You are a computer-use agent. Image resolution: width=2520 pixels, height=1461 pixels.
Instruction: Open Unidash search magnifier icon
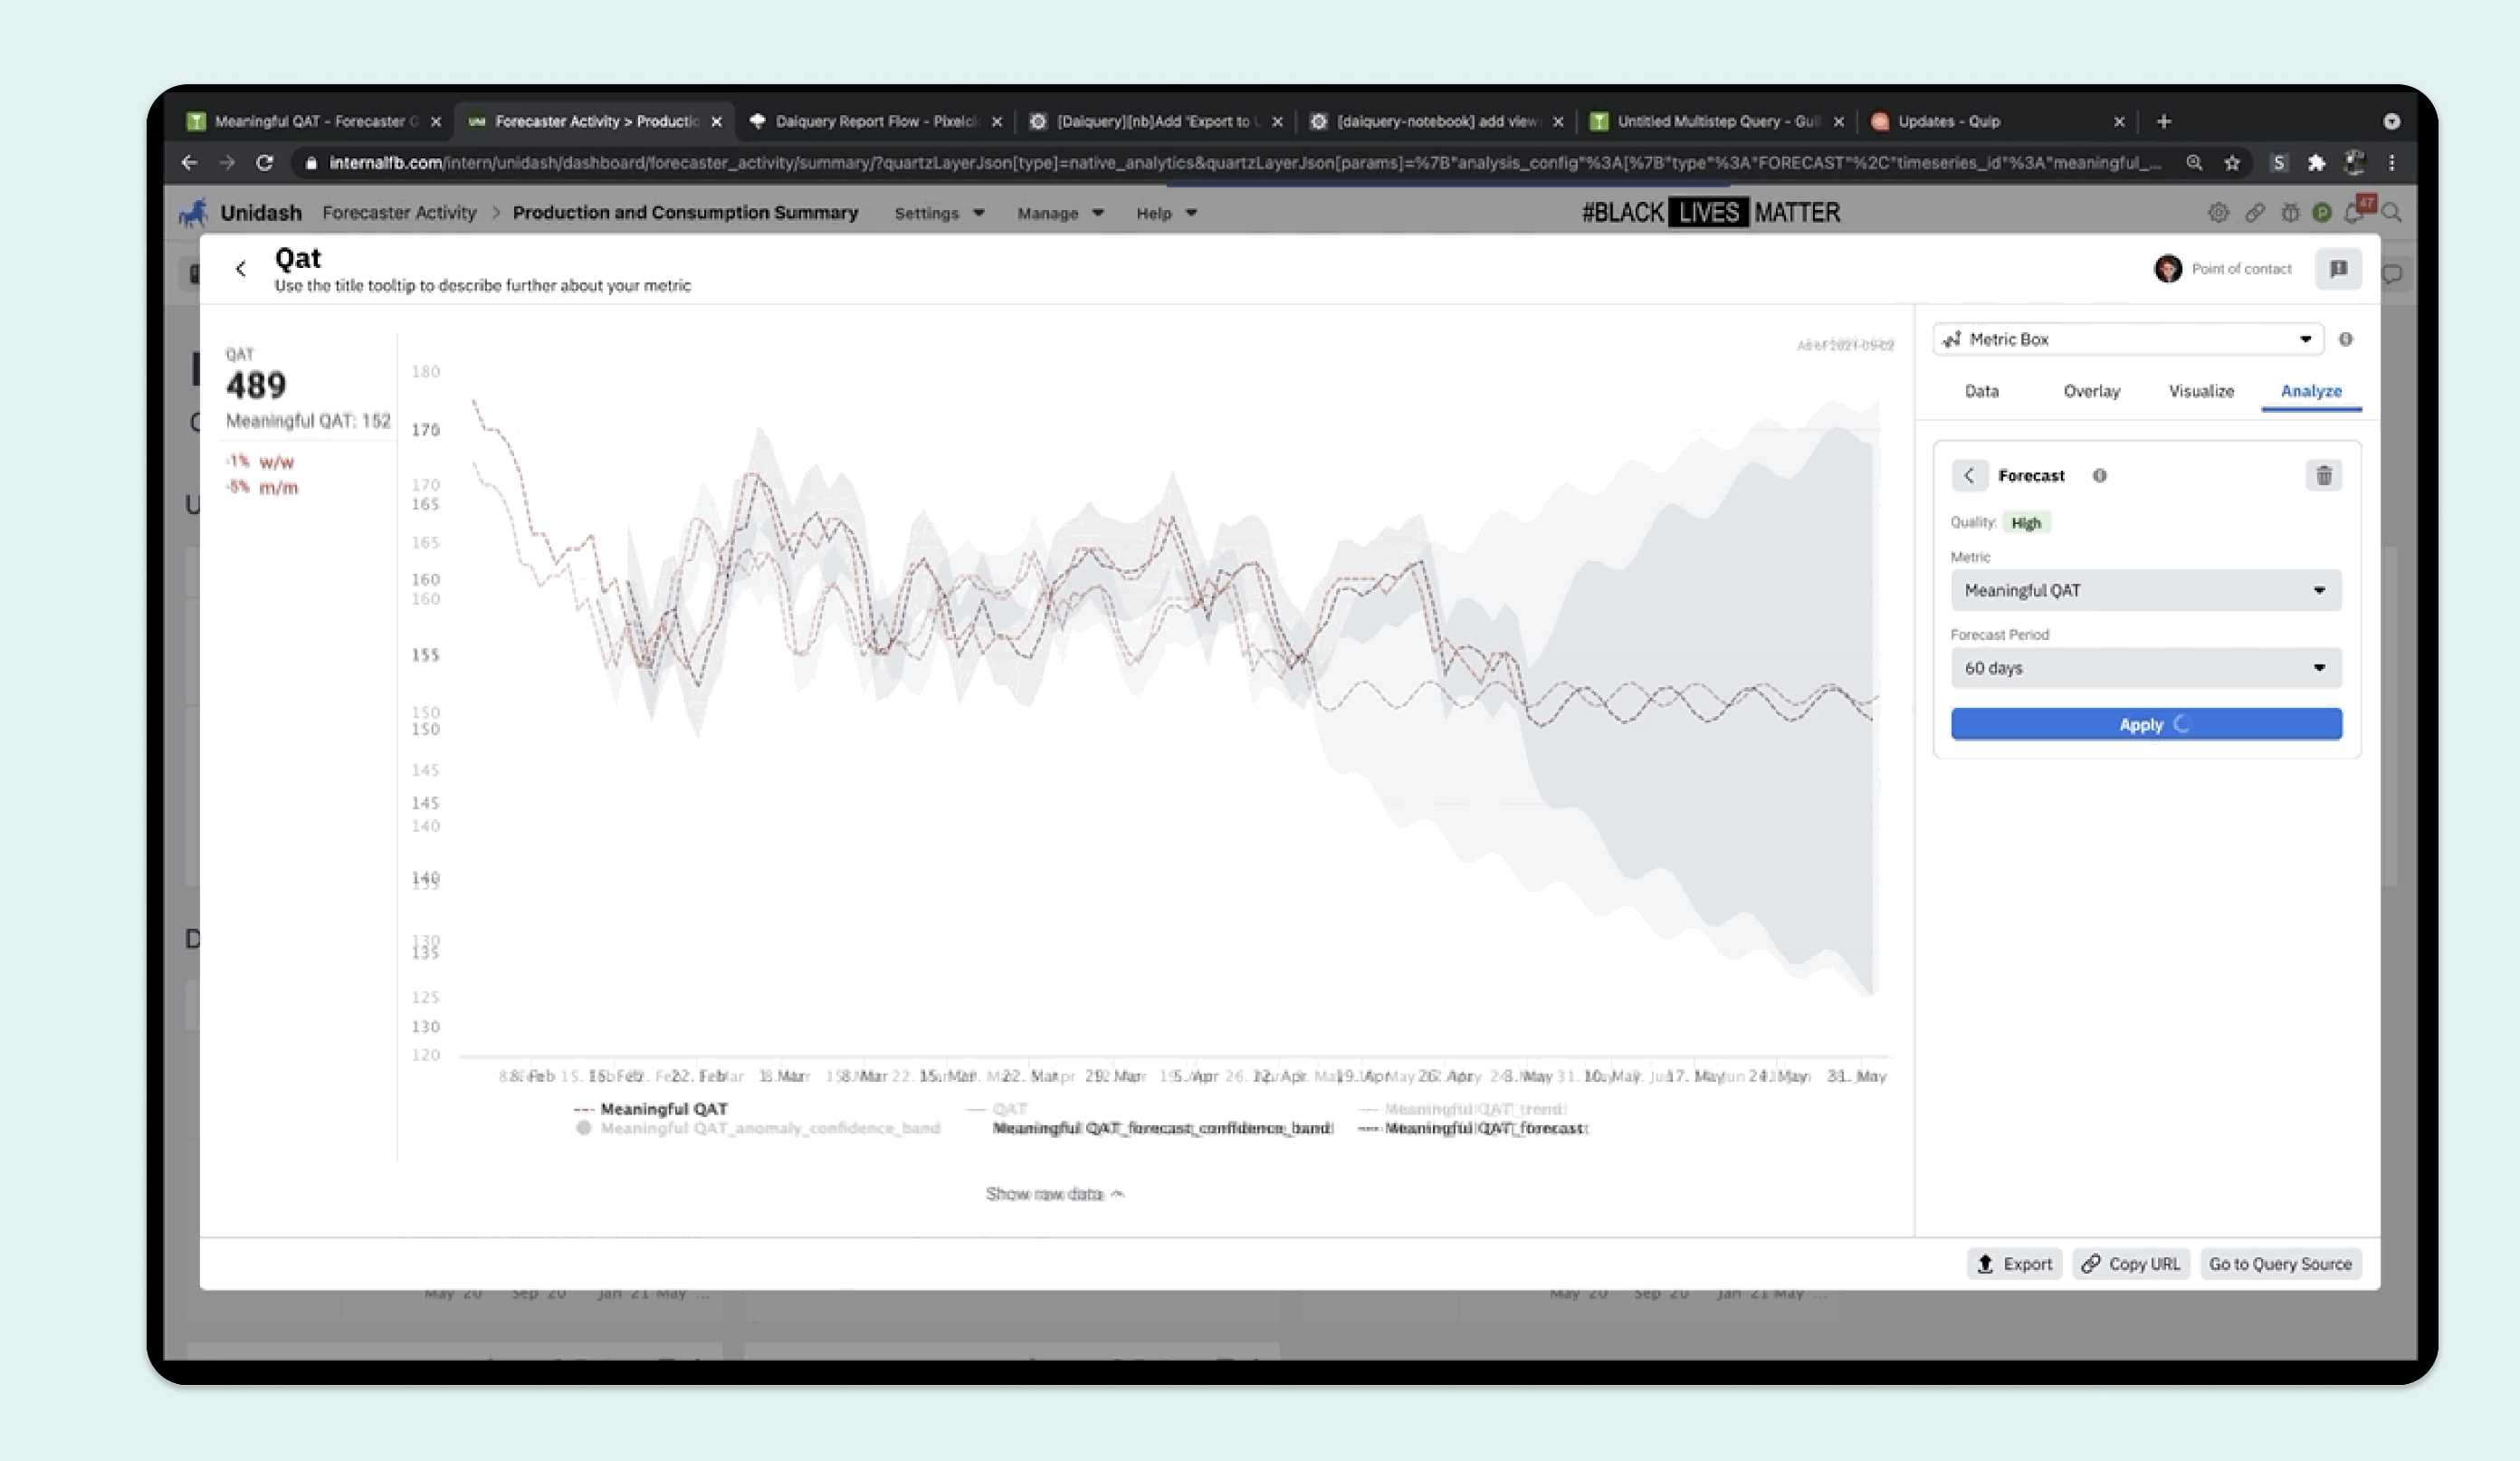[x=2391, y=212]
